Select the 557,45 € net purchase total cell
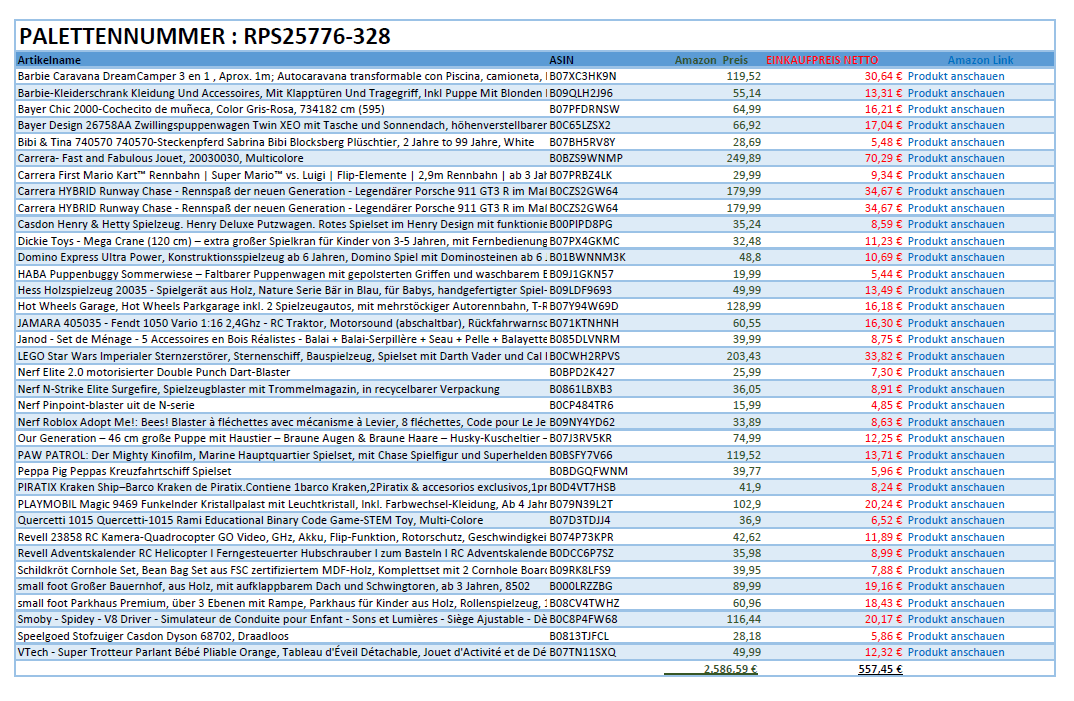This screenshot has width=1074, height=701. point(880,670)
